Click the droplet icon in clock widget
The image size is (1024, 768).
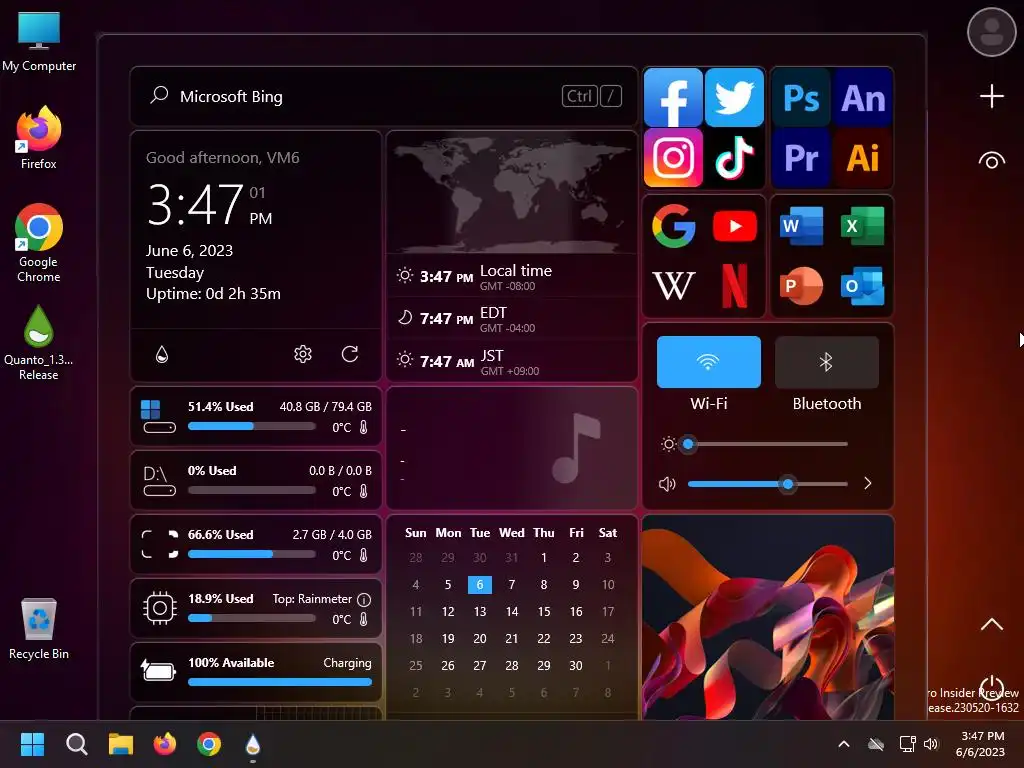(x=162, y=354)
